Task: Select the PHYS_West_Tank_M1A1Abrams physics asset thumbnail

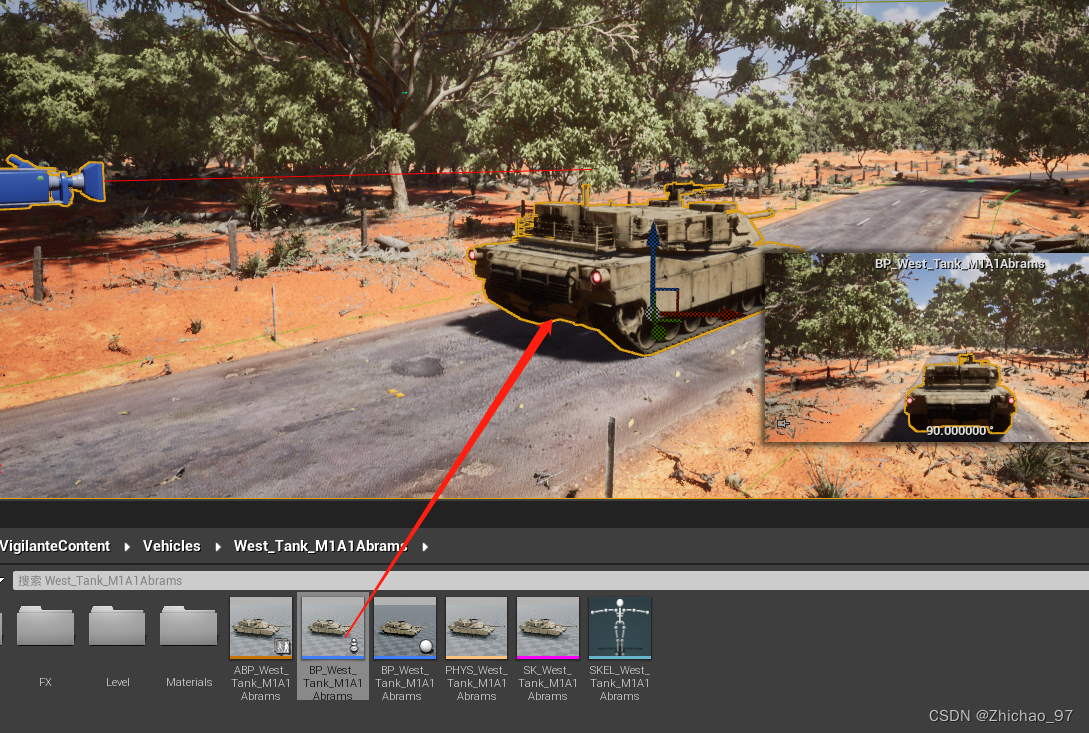Action: pos(476,627)
